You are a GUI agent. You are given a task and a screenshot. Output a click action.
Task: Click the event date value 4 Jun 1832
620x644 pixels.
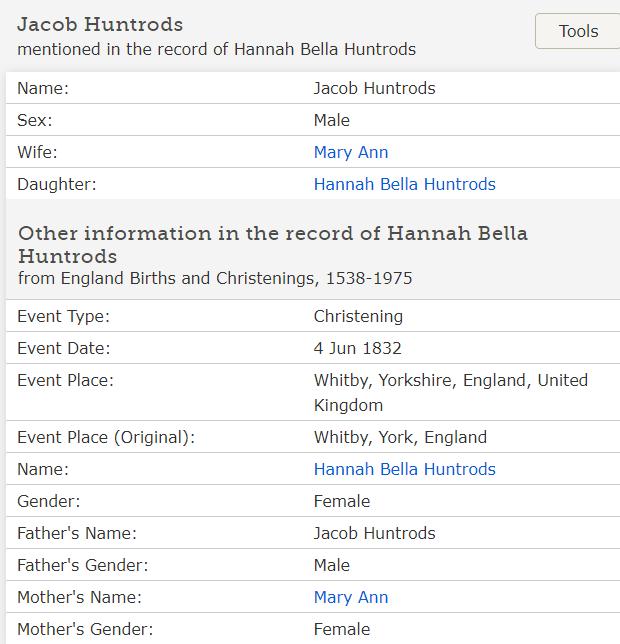tap(358, 348)
